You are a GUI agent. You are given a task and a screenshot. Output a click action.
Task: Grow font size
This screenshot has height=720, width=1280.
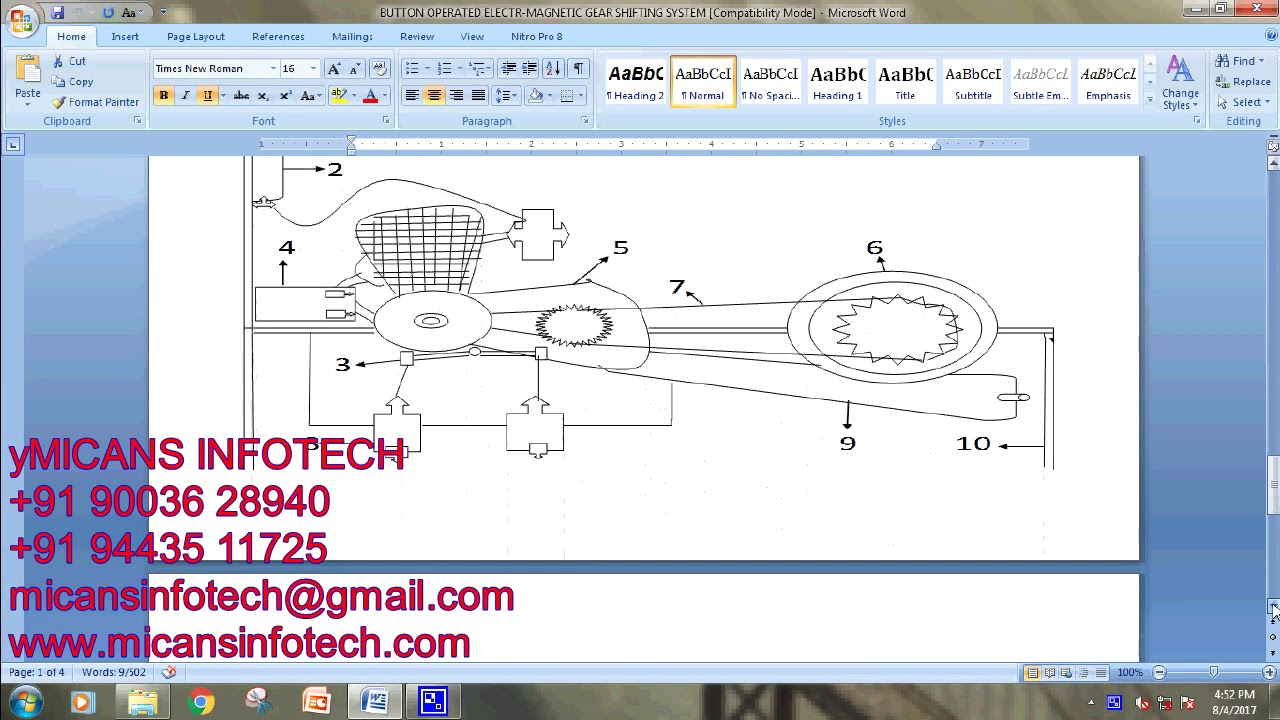pyautogui.click(x=334, y=69)
